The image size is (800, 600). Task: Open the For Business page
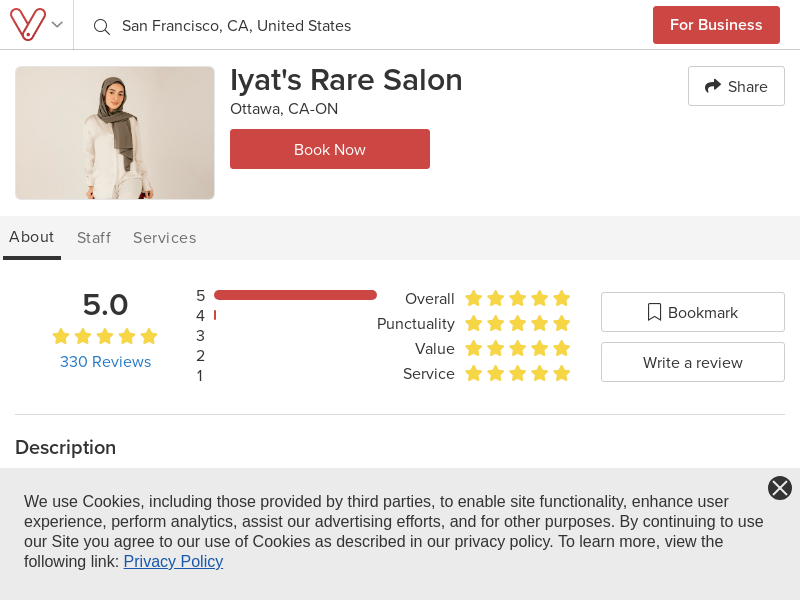point(716,25)
